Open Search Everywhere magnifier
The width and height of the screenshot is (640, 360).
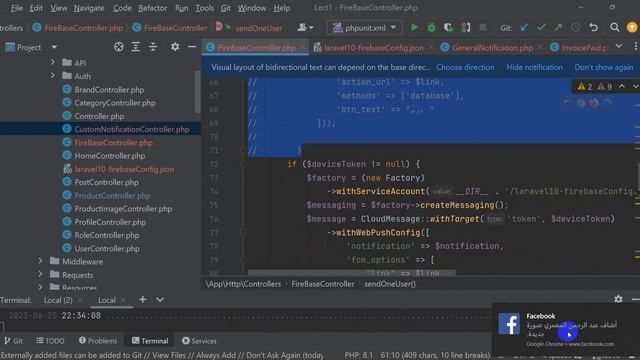point(614,28)
